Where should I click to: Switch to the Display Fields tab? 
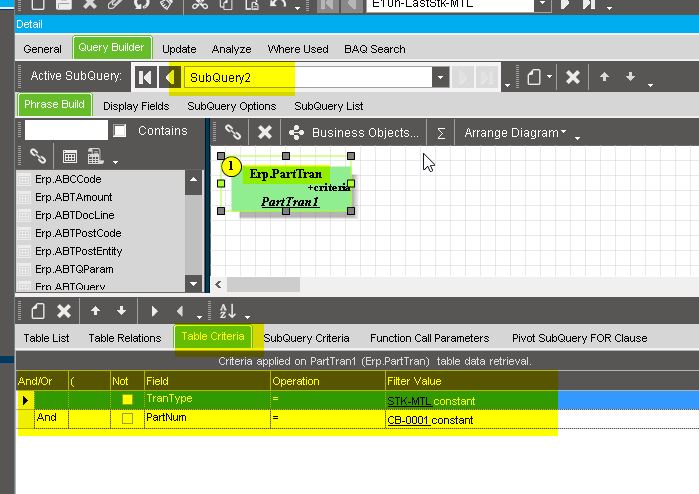pos(136,106)
